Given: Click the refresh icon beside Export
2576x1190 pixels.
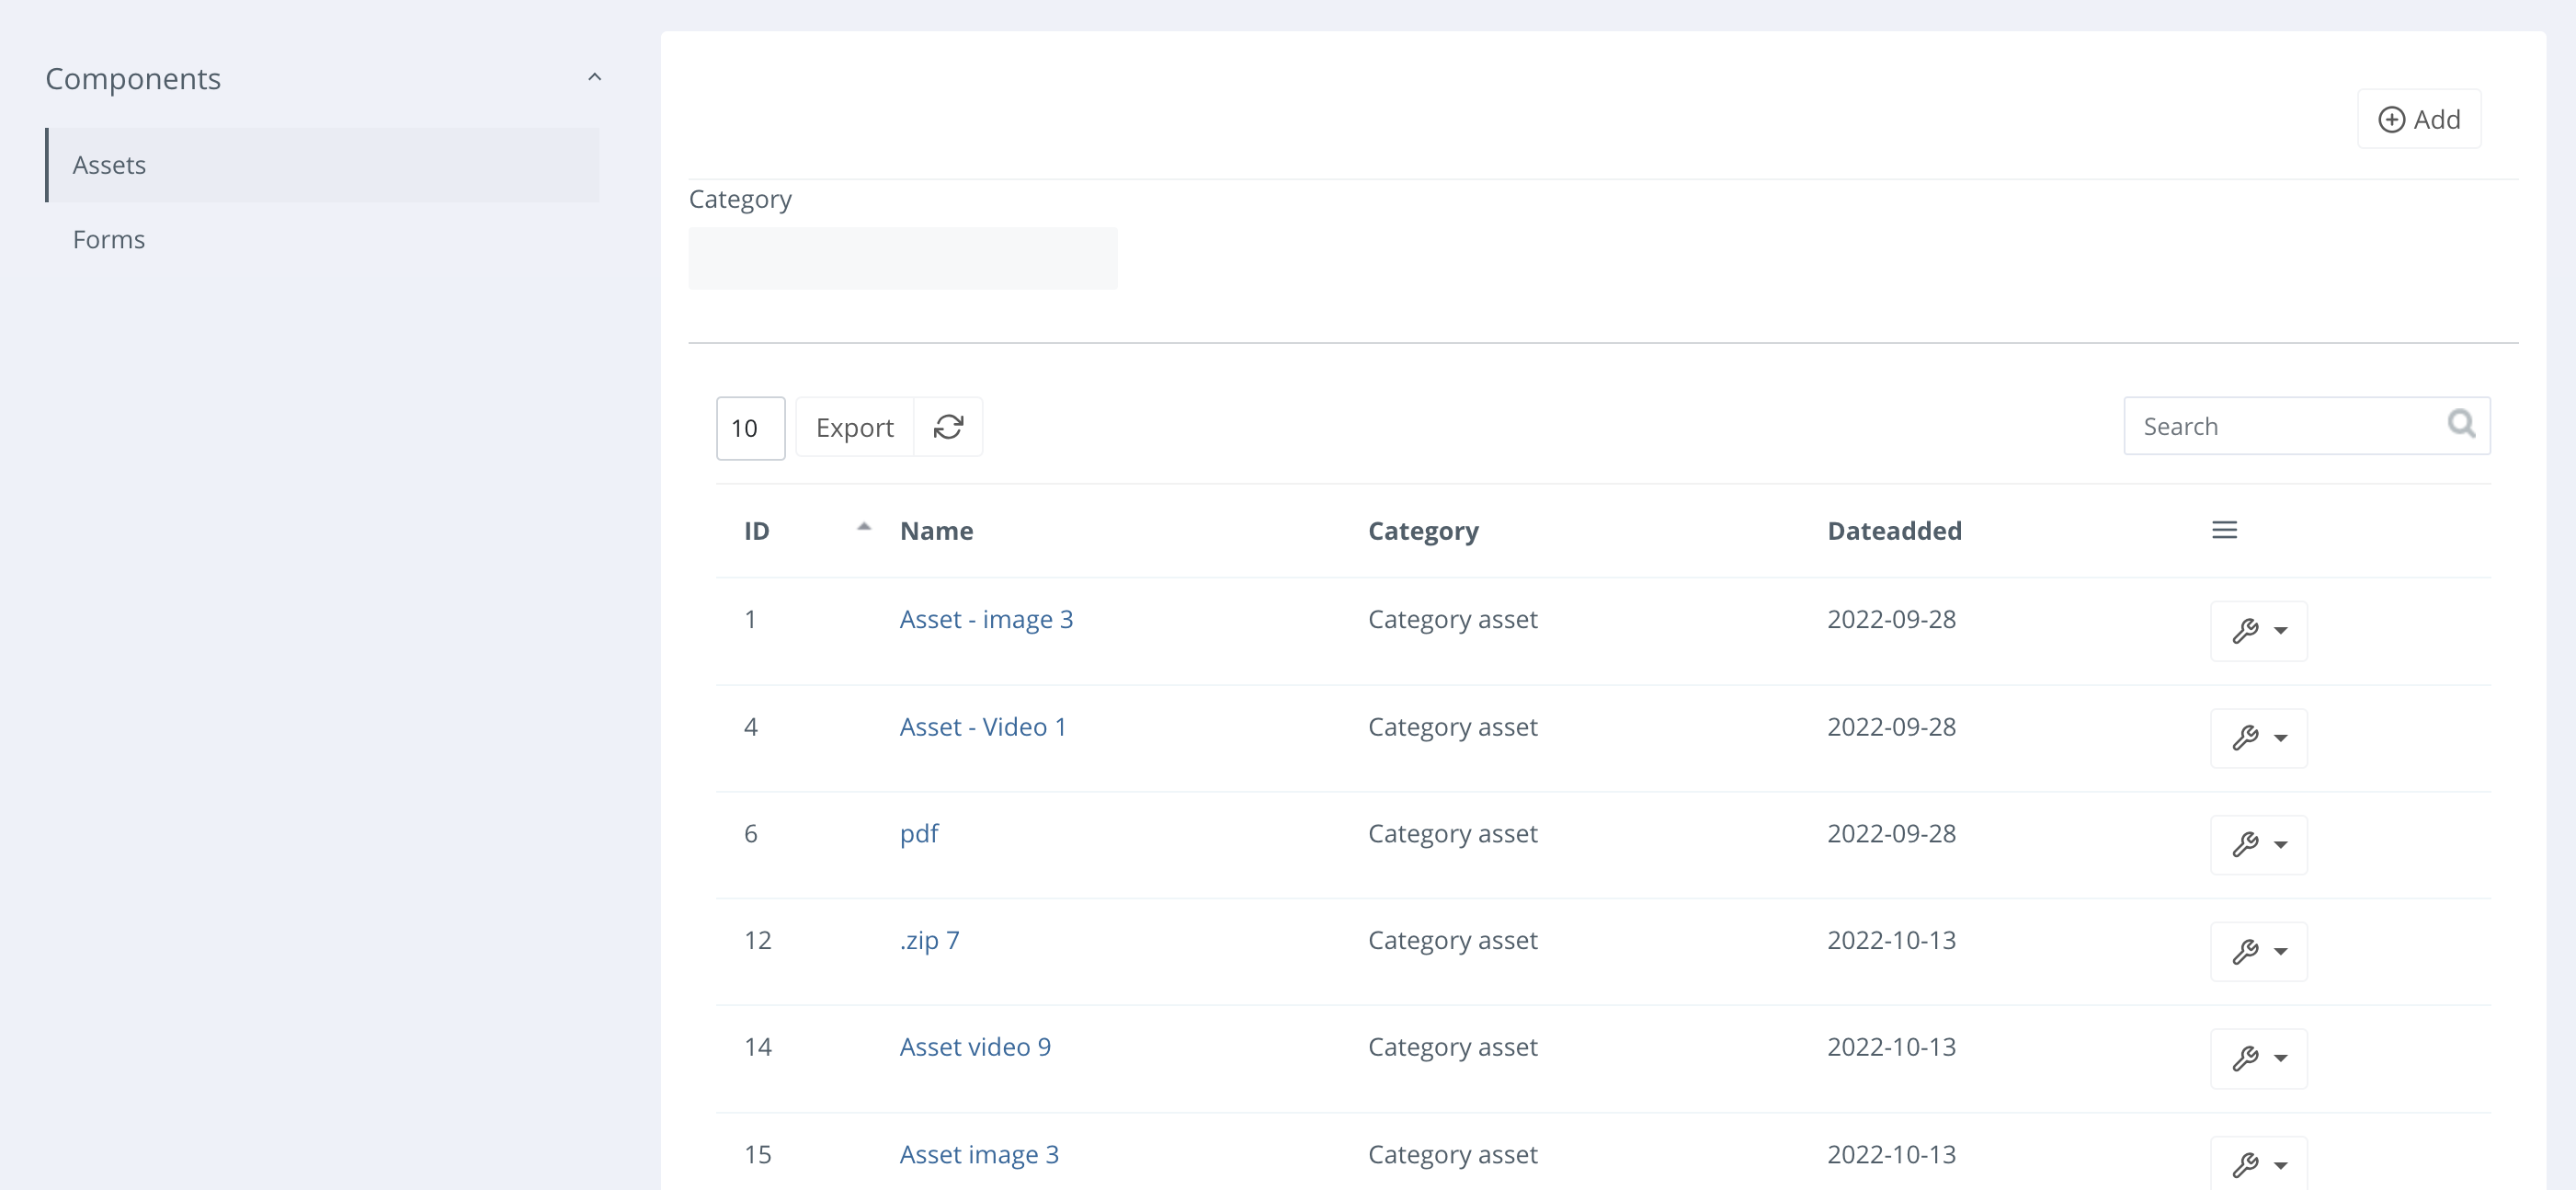Looking at the screenshot, I should tap(948, 427).
